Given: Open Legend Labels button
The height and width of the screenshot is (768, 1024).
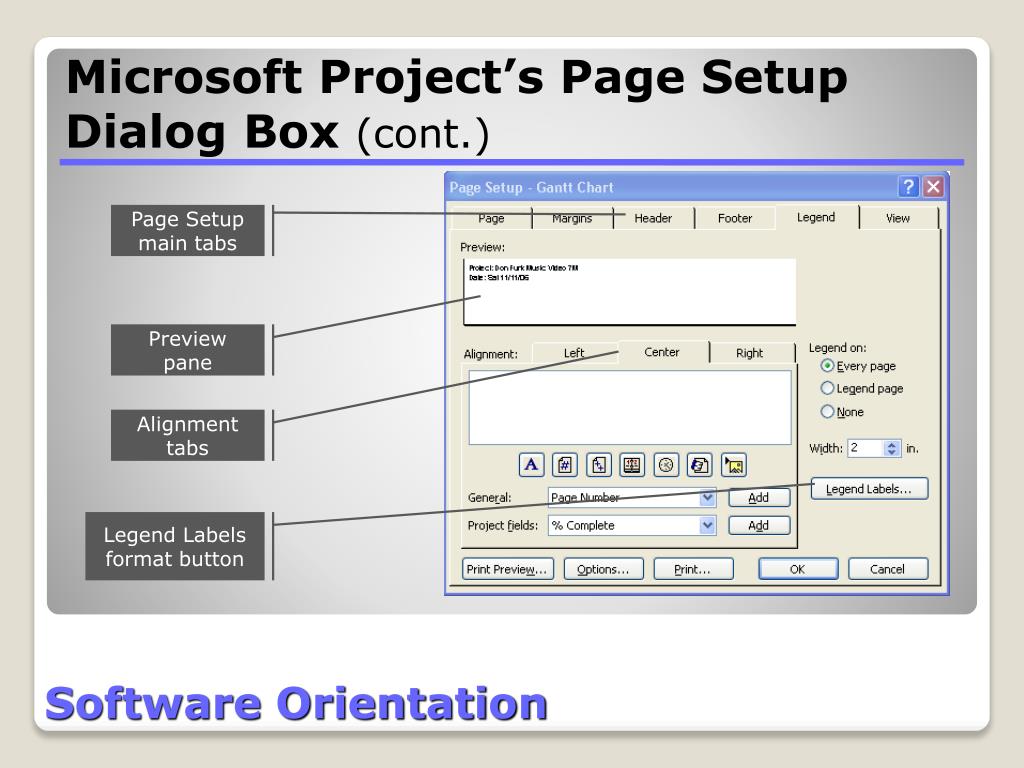Looking at the screenshot, I should tap(869, 488).
